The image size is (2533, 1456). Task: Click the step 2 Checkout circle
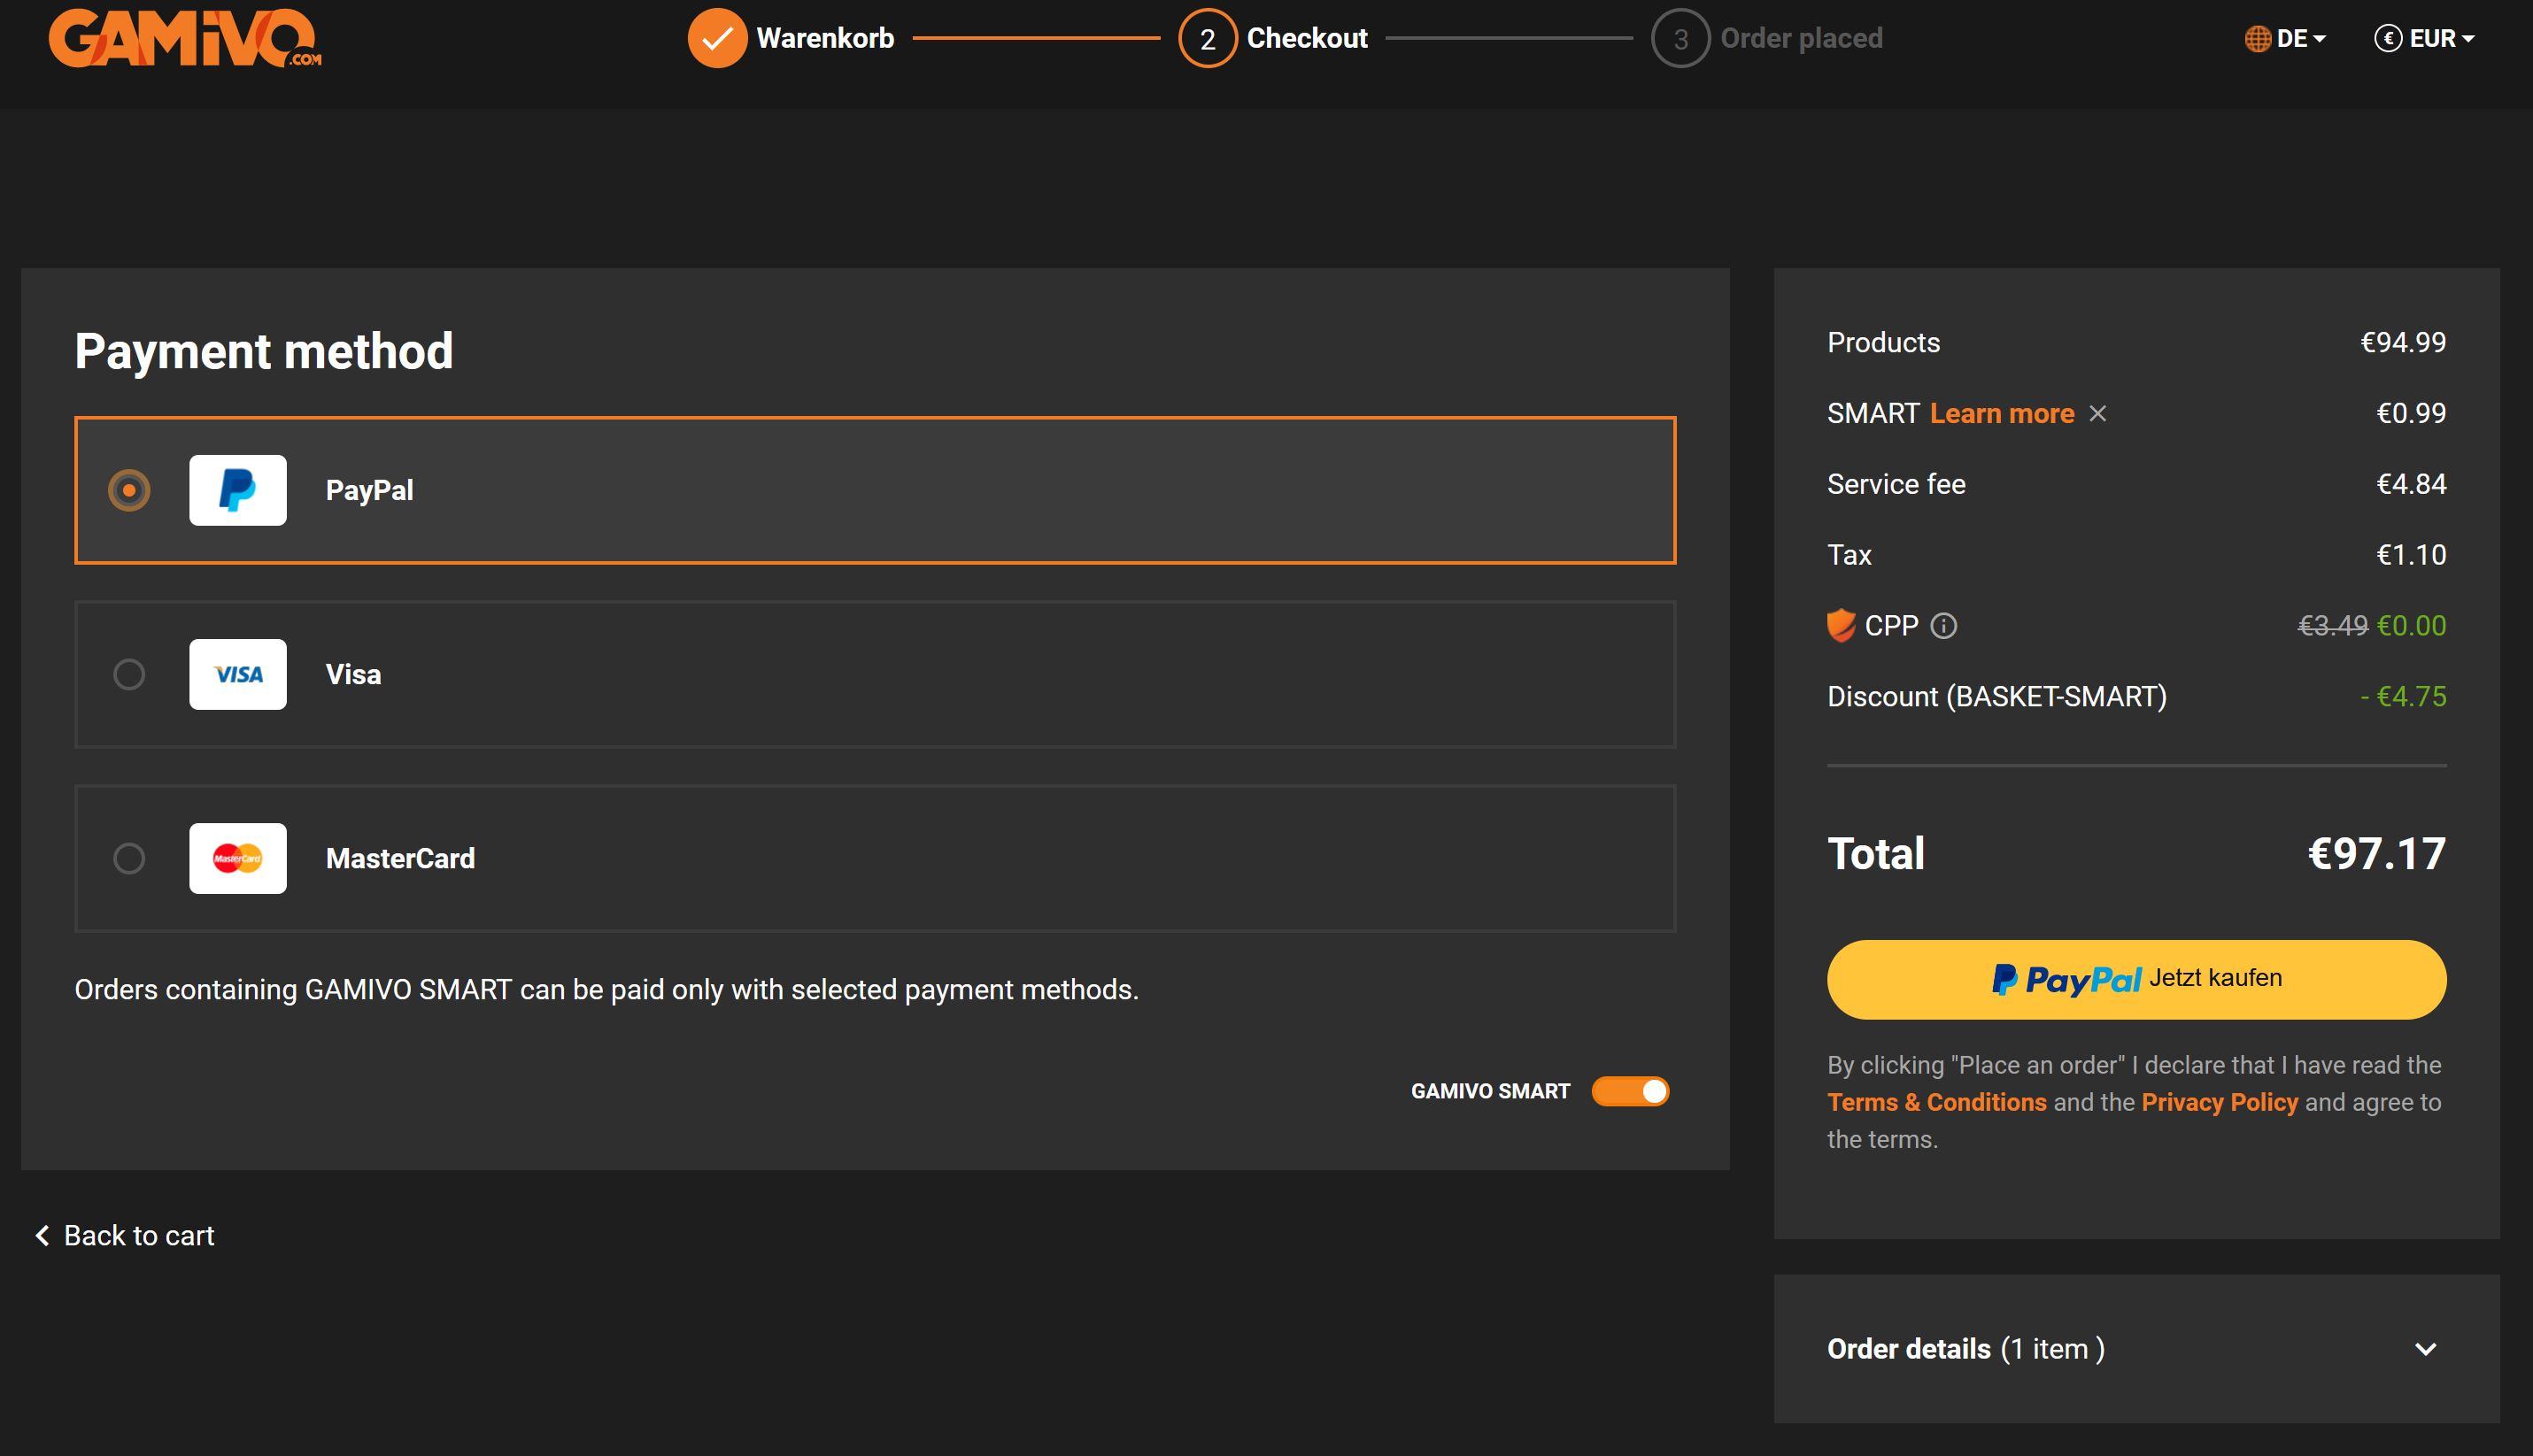click(x=1207, y=38)
